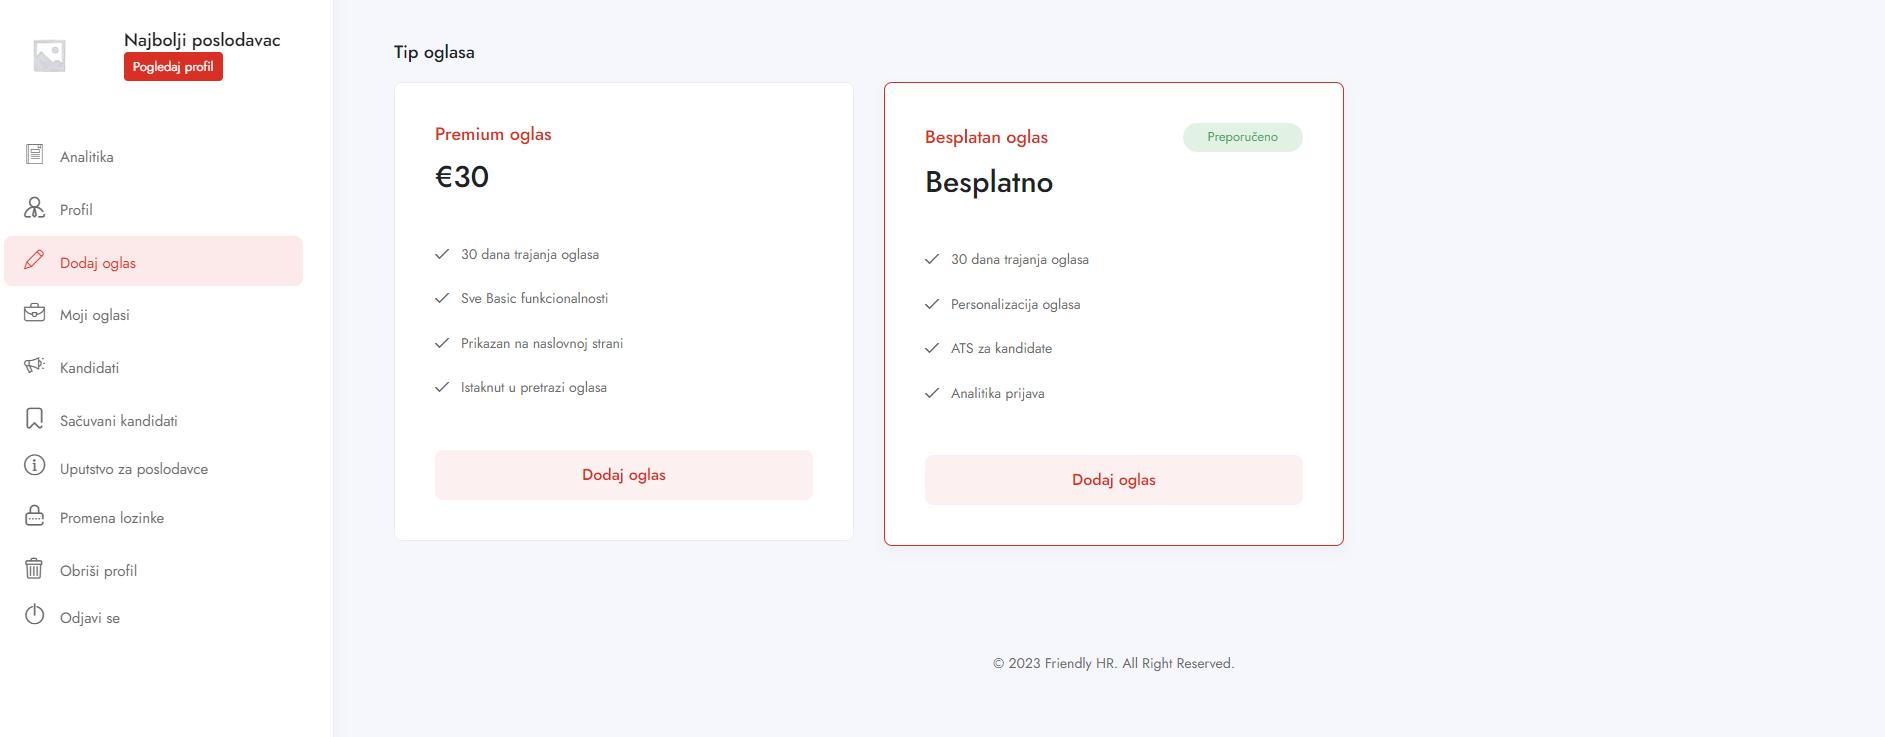The width and height of the screenshot is (1885, 737).
Task: Click the Dodaj oglas pencil icon
Action: pyautogui.click(x=34, y=260)
